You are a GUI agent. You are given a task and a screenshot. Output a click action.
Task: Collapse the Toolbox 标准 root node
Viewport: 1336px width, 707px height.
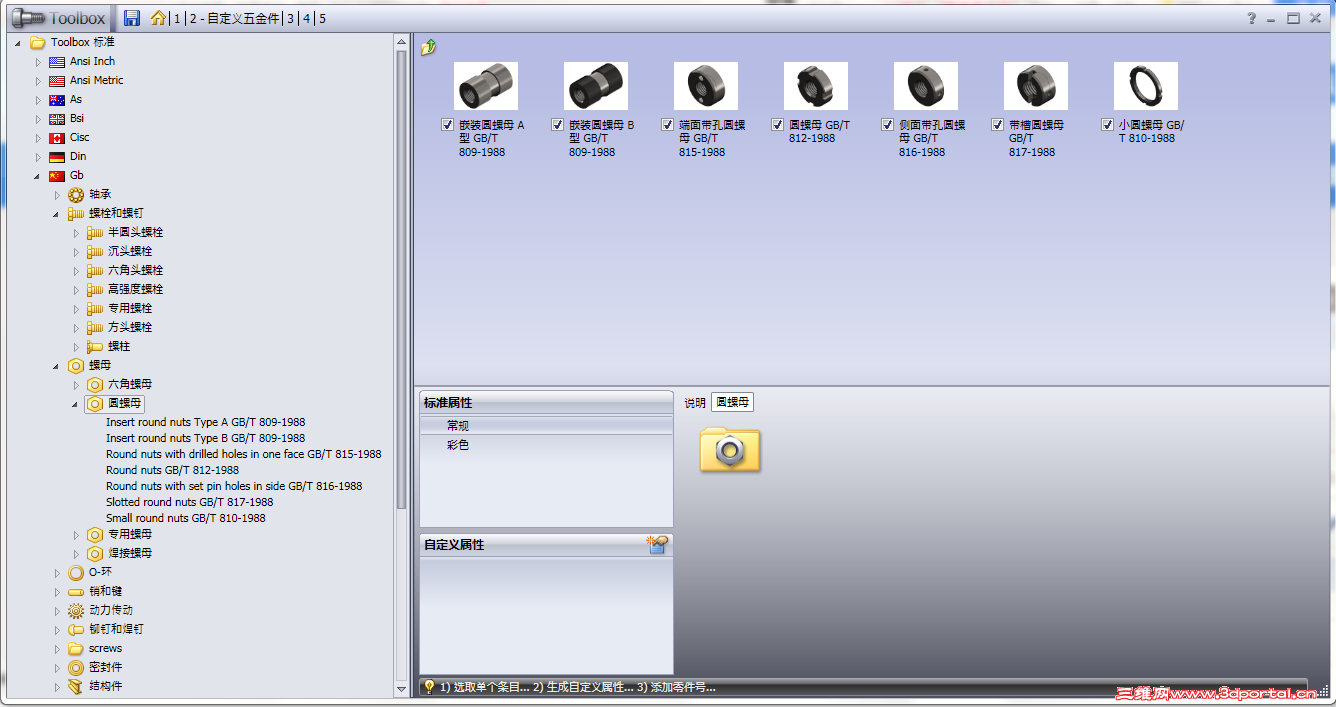(x=19, y=43)
